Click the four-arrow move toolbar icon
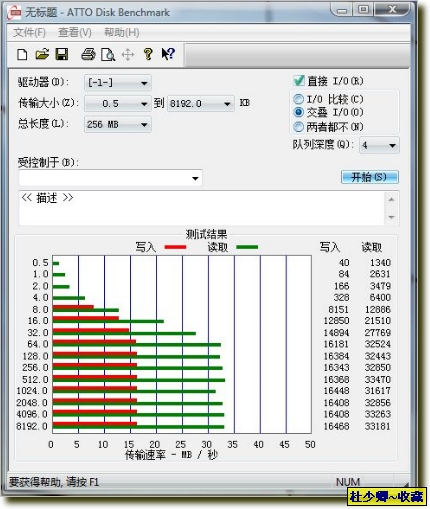 tap(128, 54)
